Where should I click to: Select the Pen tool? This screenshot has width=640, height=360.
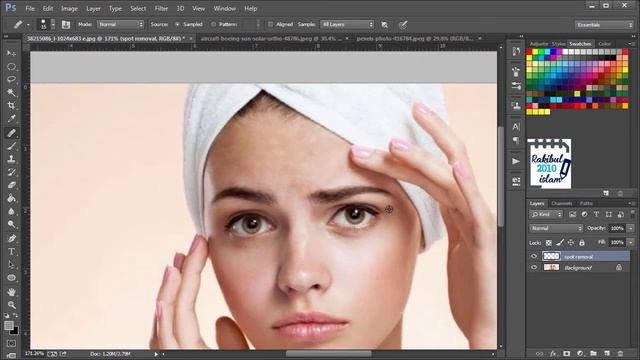11,238
